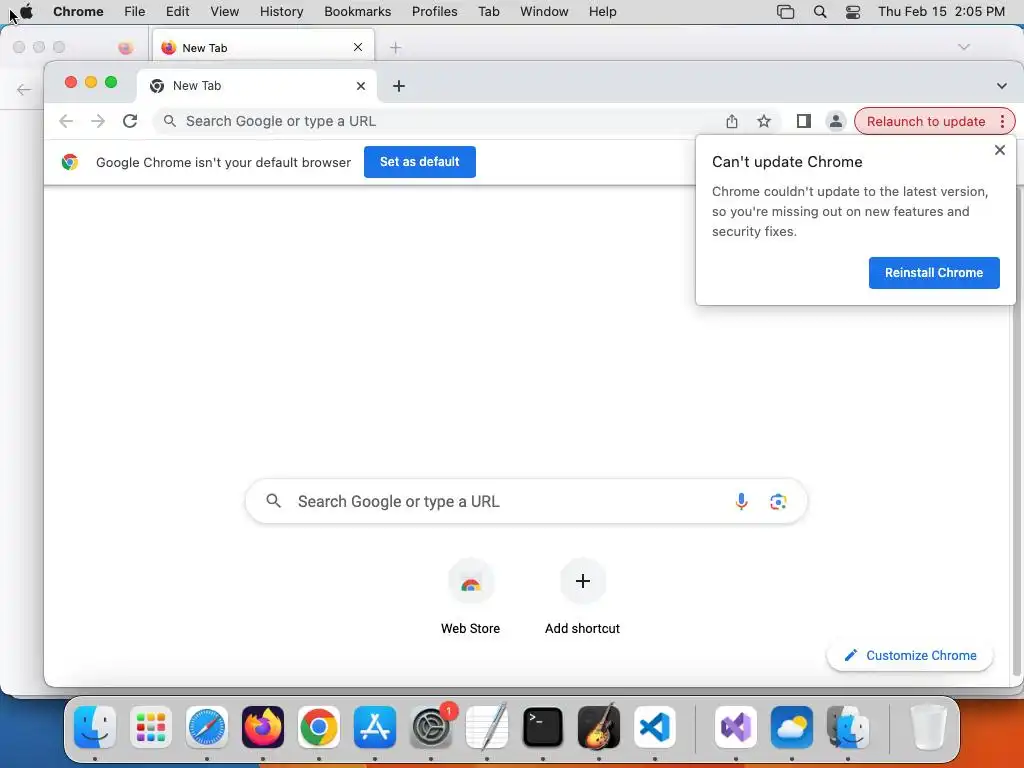
Task: Click the center Google search box
Action: tap(526, 502)
